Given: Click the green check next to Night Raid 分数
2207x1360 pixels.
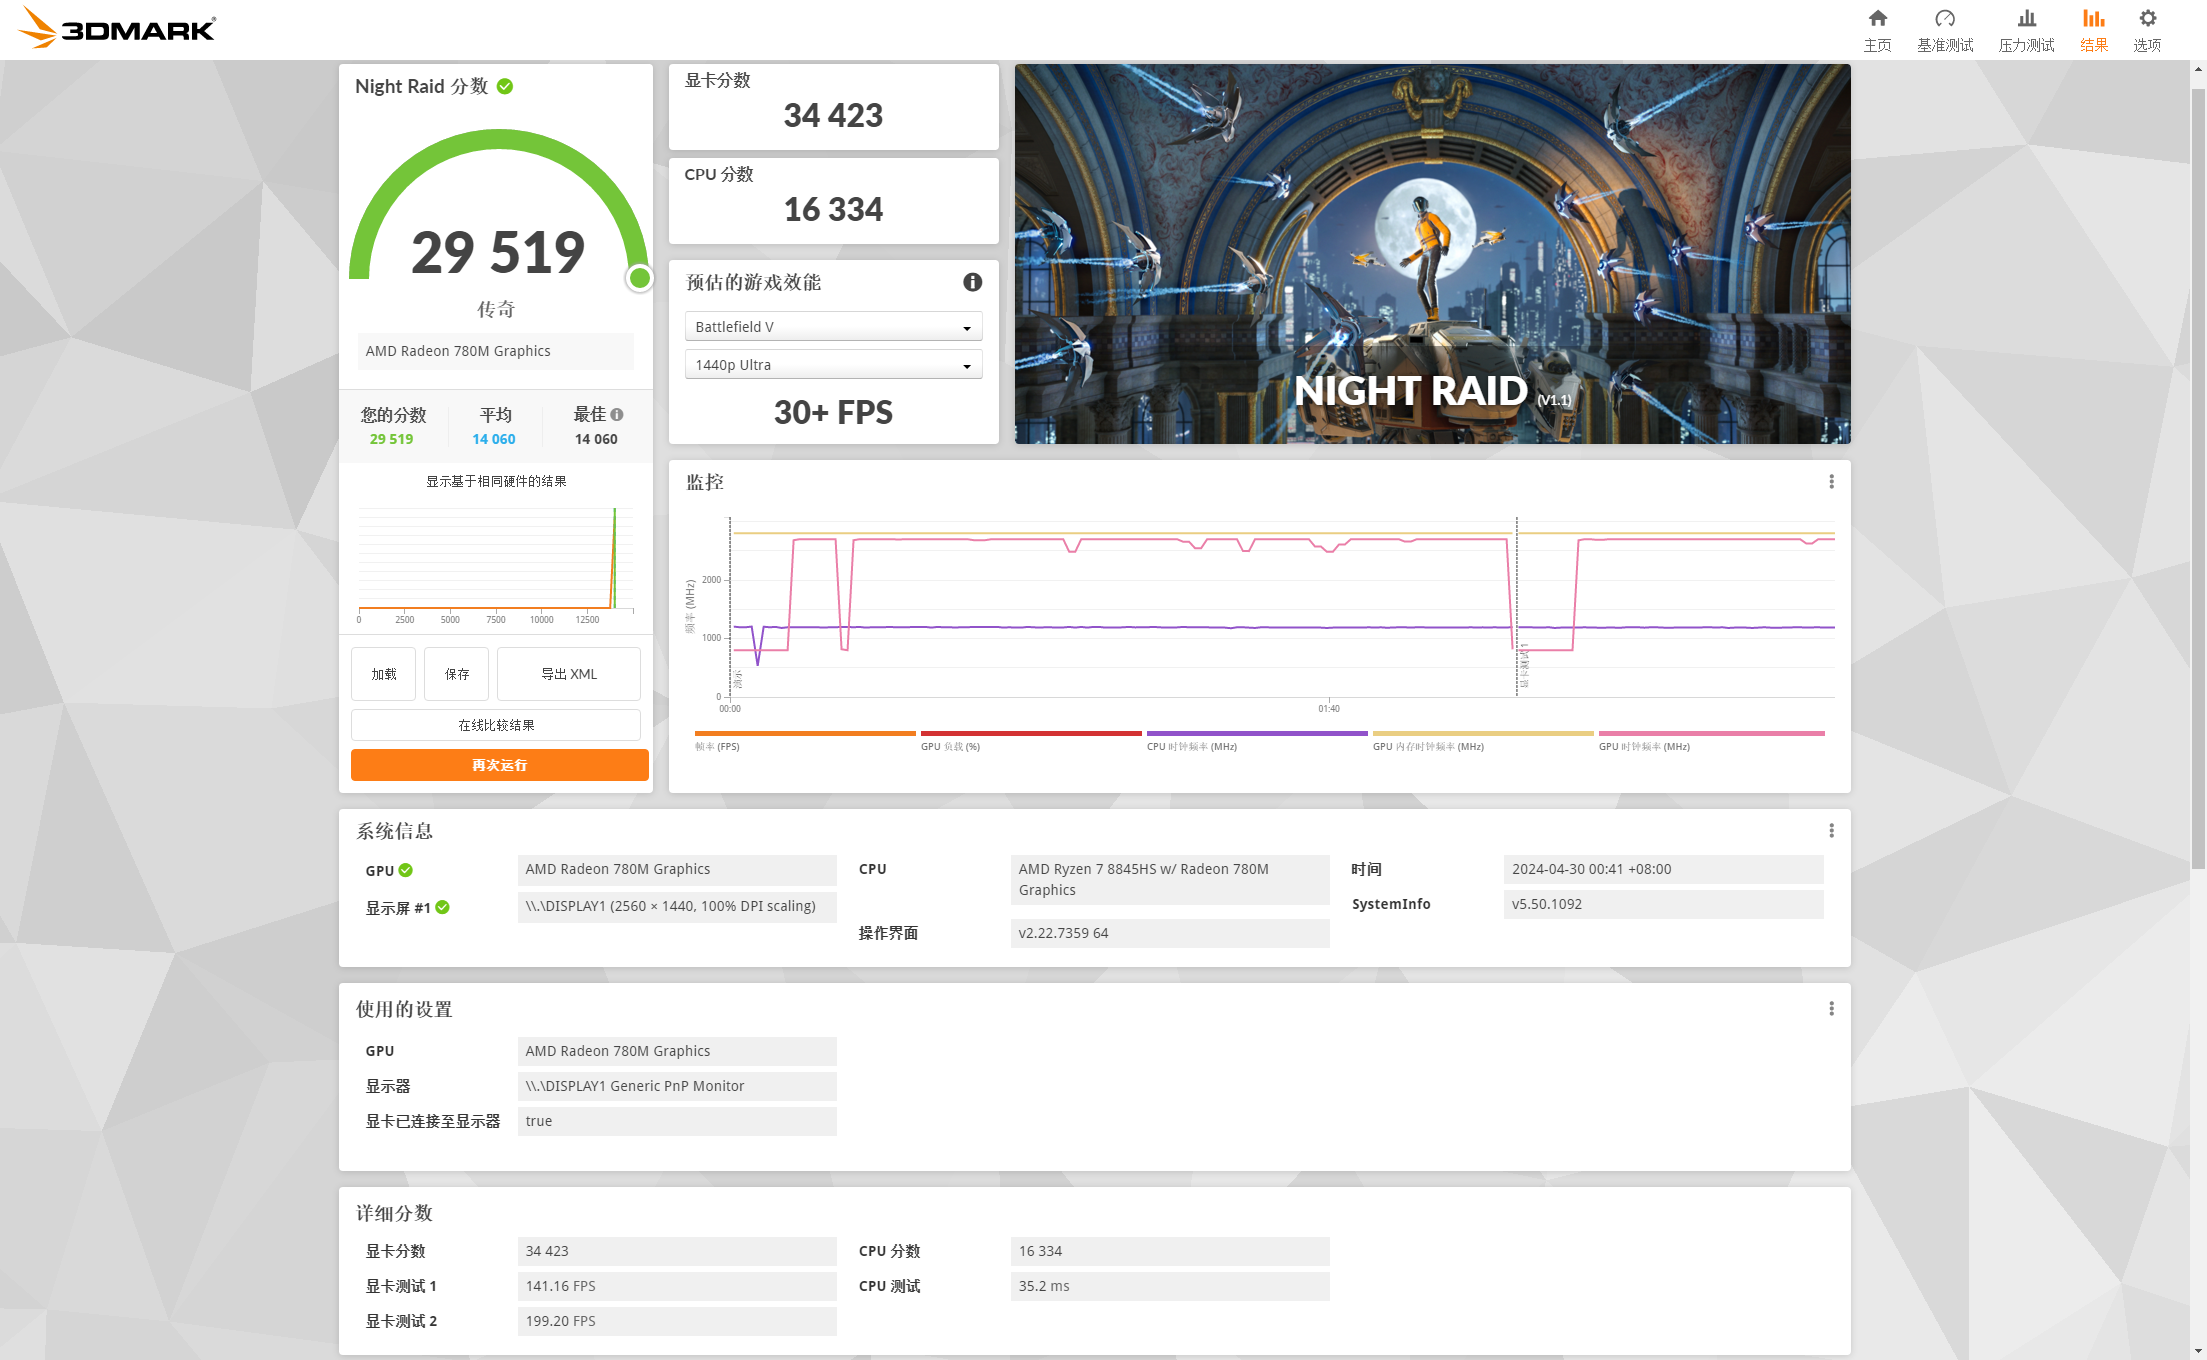Looking at the screenshot, I should pos(505,86).
